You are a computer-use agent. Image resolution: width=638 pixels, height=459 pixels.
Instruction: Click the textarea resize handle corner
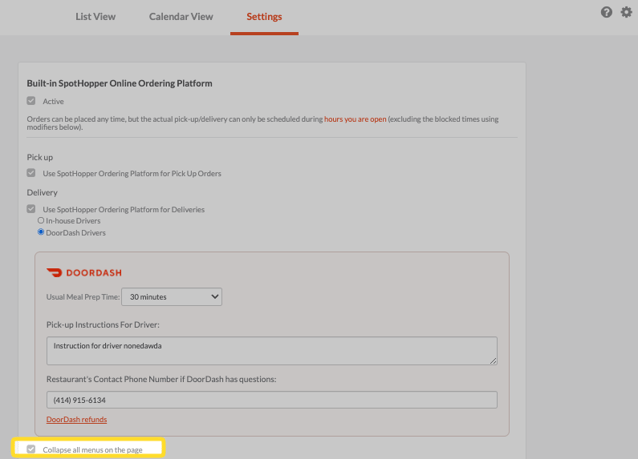click(493, 361)
